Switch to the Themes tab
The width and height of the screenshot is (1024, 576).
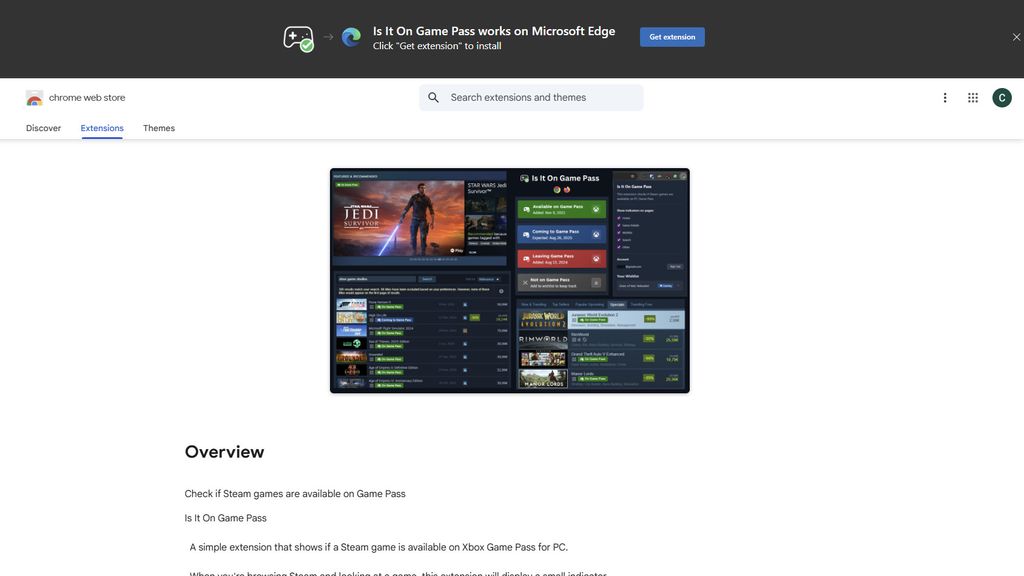[x=159, y=128]
